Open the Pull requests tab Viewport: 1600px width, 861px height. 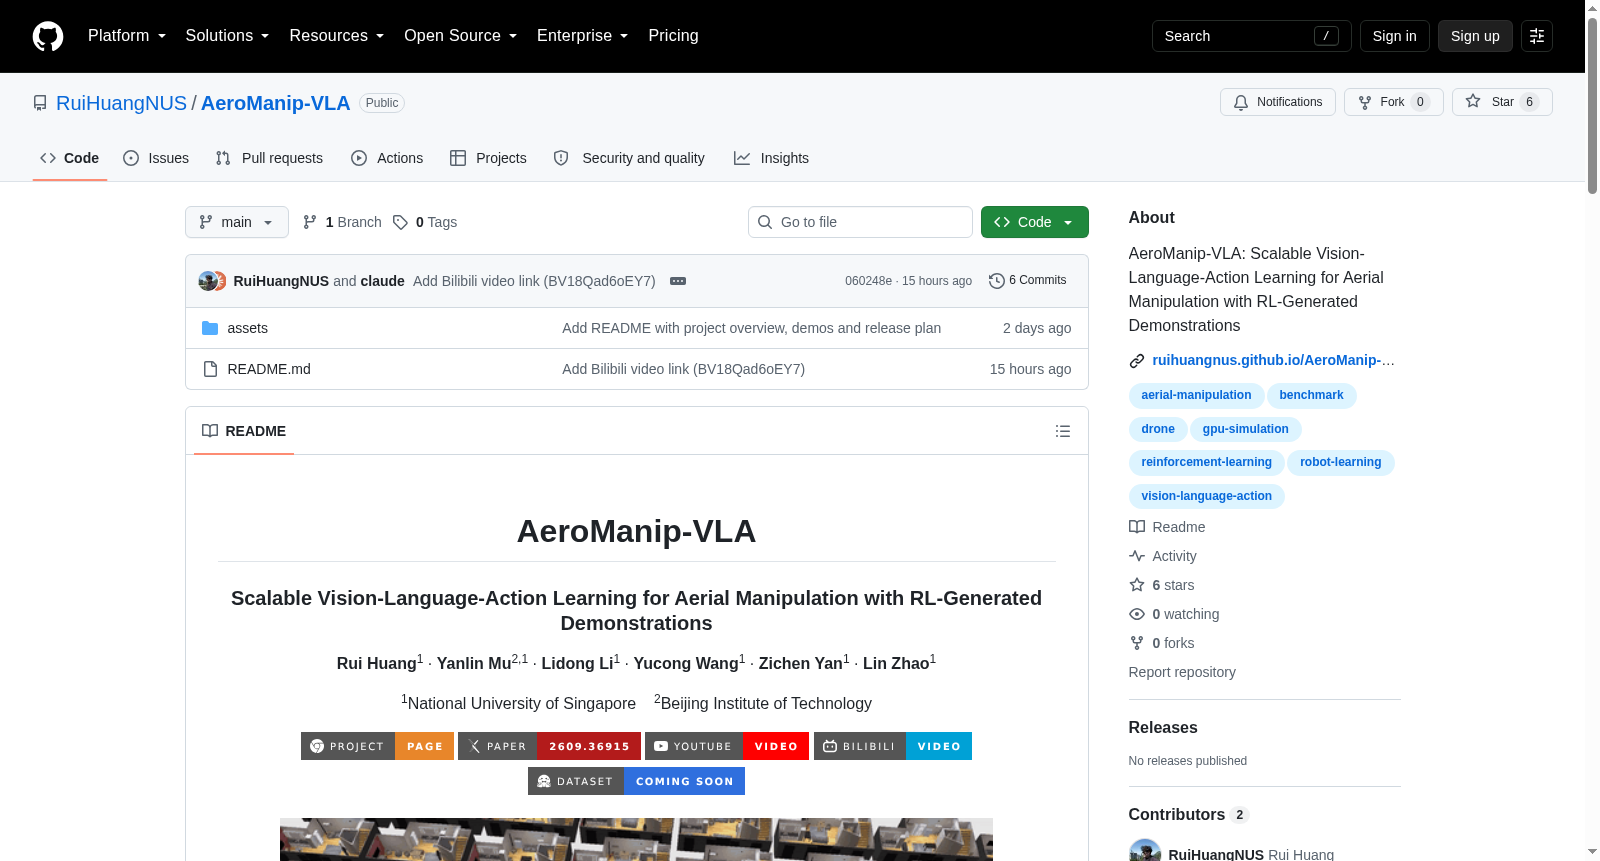[x=269, y=158]
